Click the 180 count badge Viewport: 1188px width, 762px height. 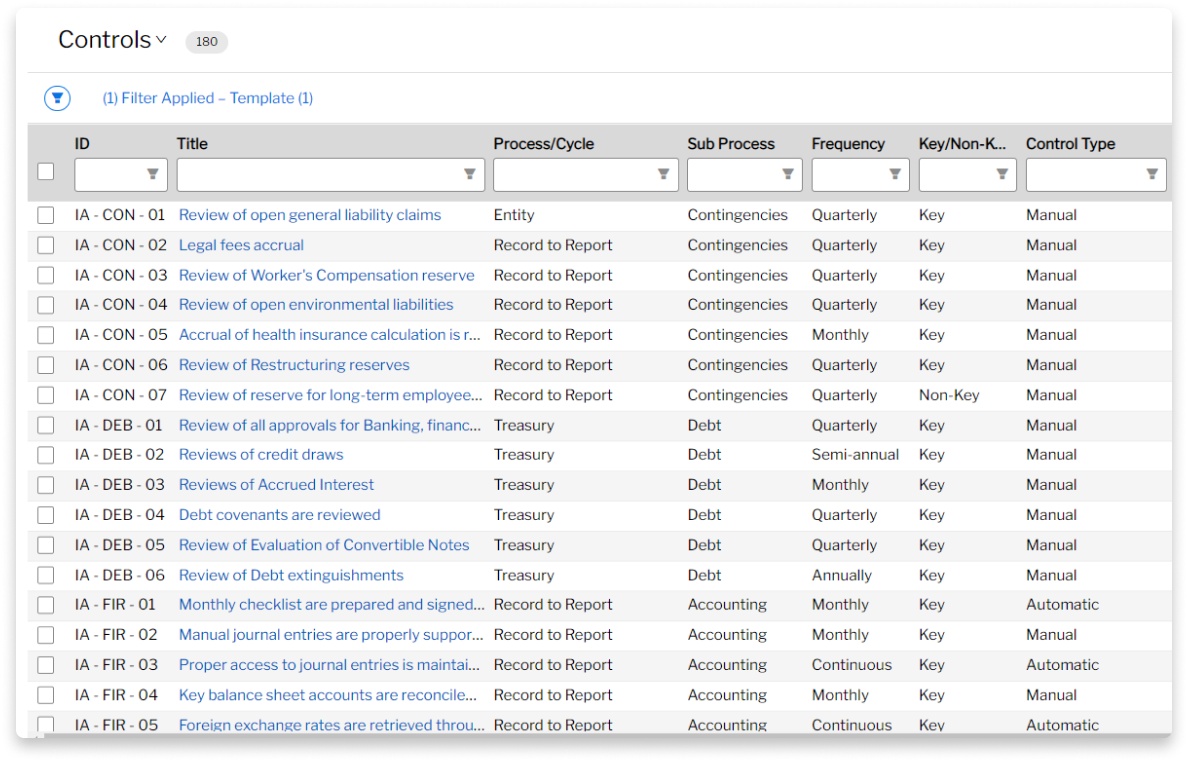tap(207, 42)
